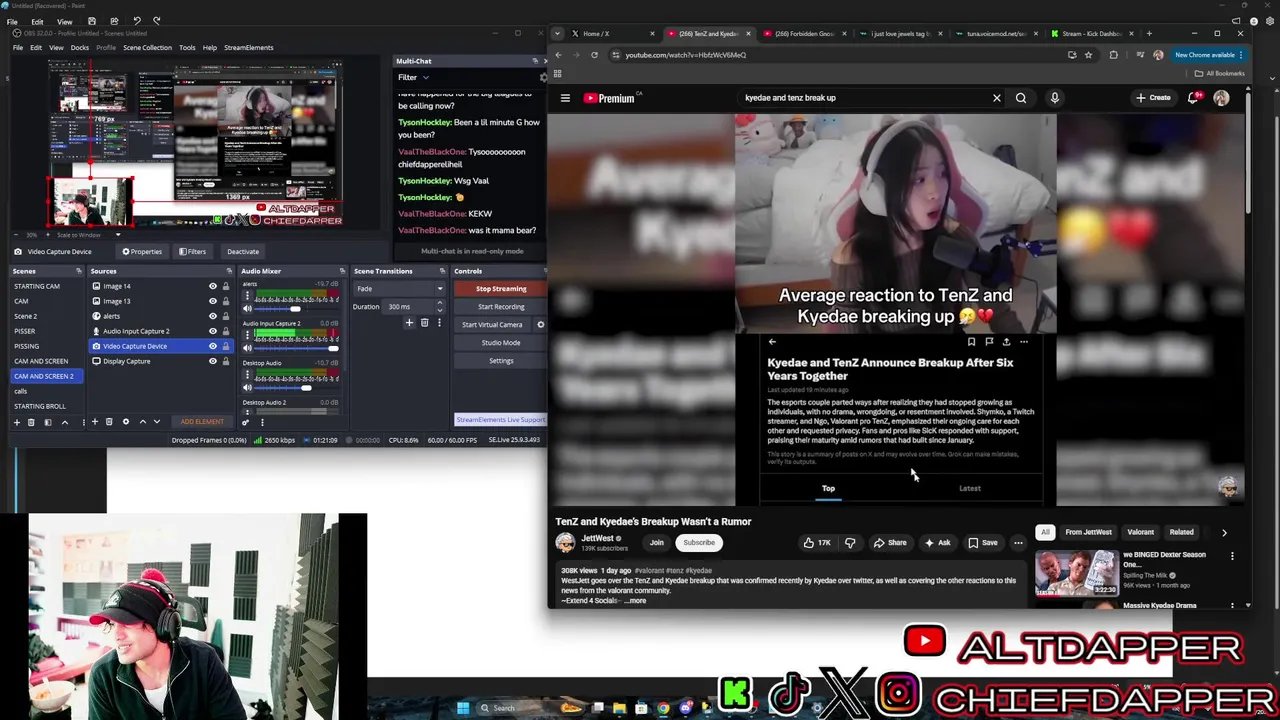Toggle lock on Display Capture source
The height and width of the screenshot is (720, 1280).
tap(225, 361)
